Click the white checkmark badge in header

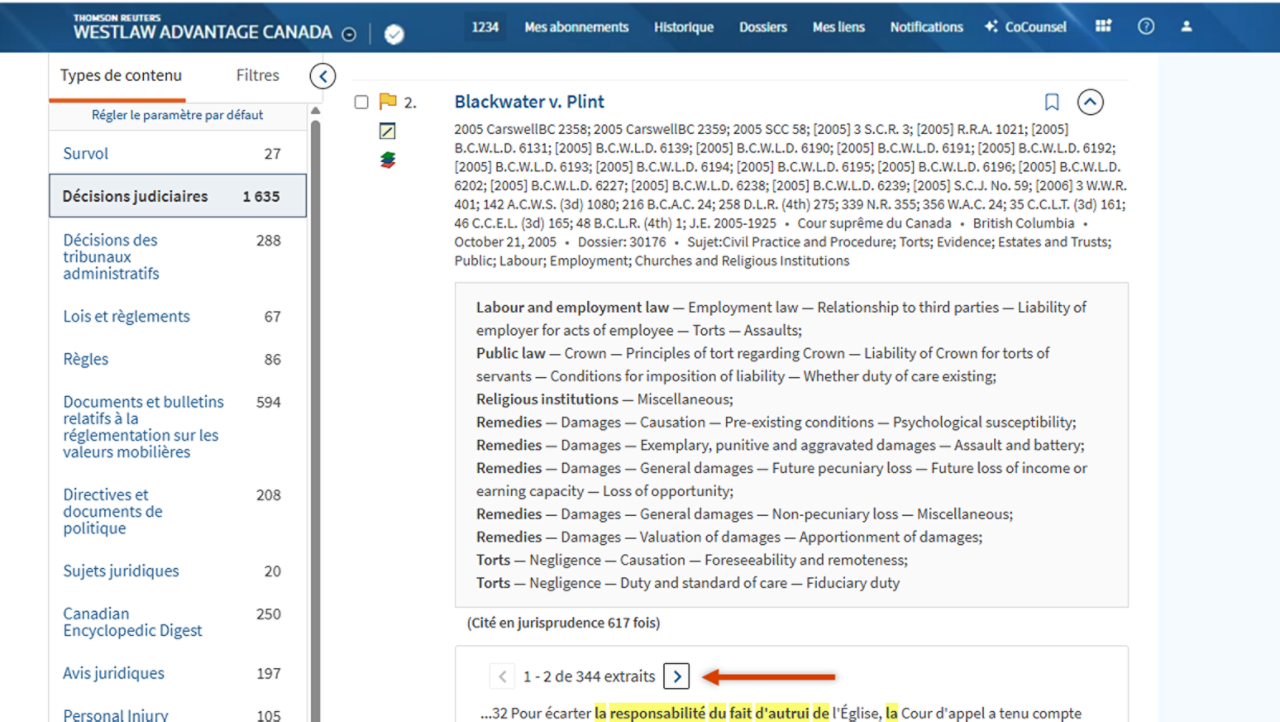point(394,35)
